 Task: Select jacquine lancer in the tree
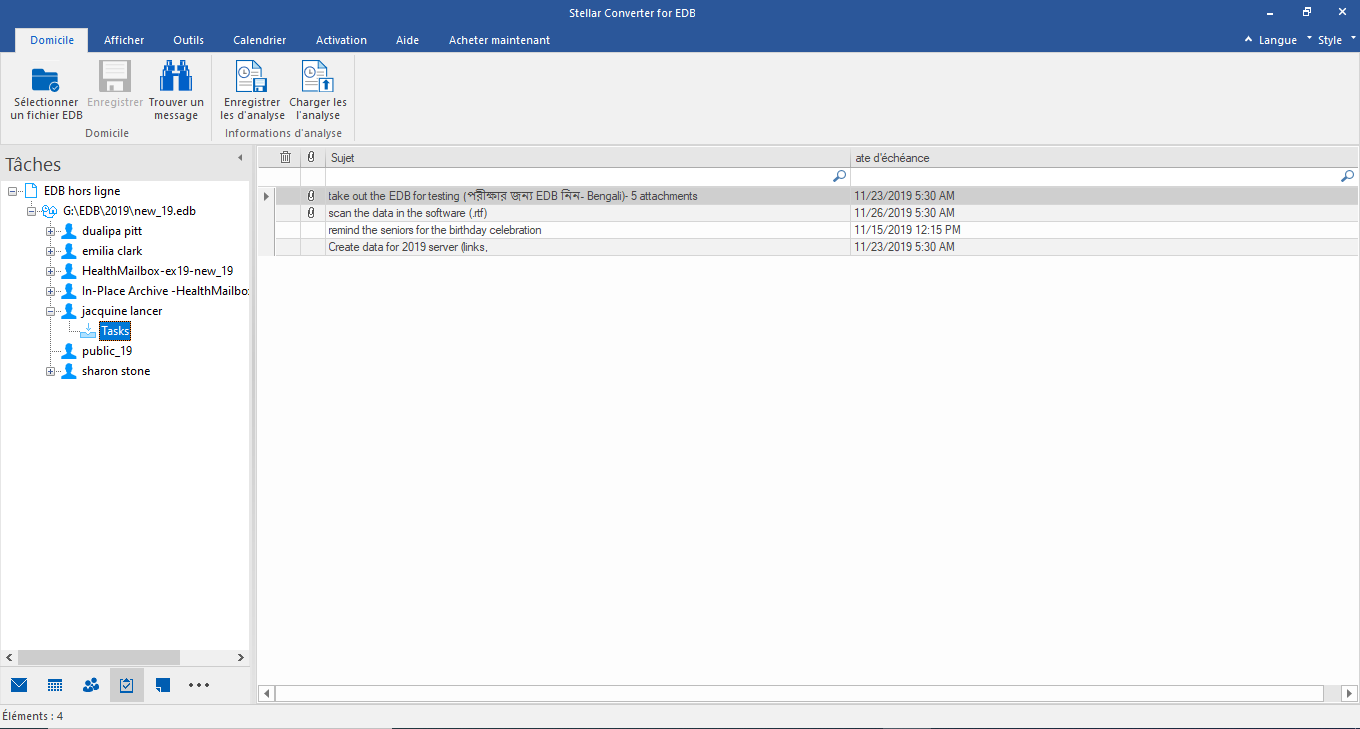(x=122, y=311)
